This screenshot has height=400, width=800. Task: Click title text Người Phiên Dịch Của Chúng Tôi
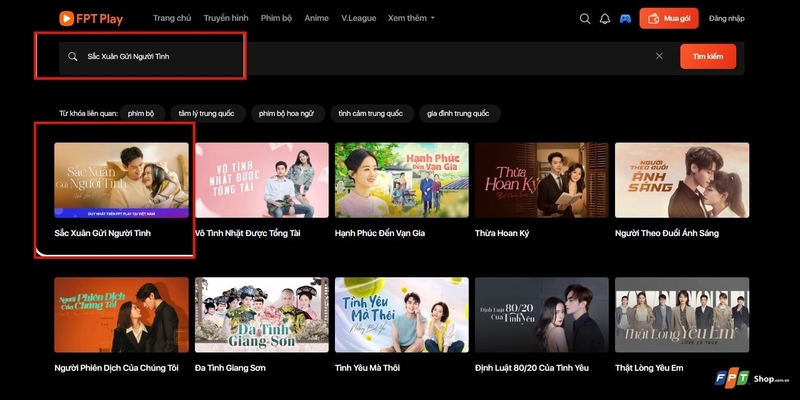(x=117, y=368)
